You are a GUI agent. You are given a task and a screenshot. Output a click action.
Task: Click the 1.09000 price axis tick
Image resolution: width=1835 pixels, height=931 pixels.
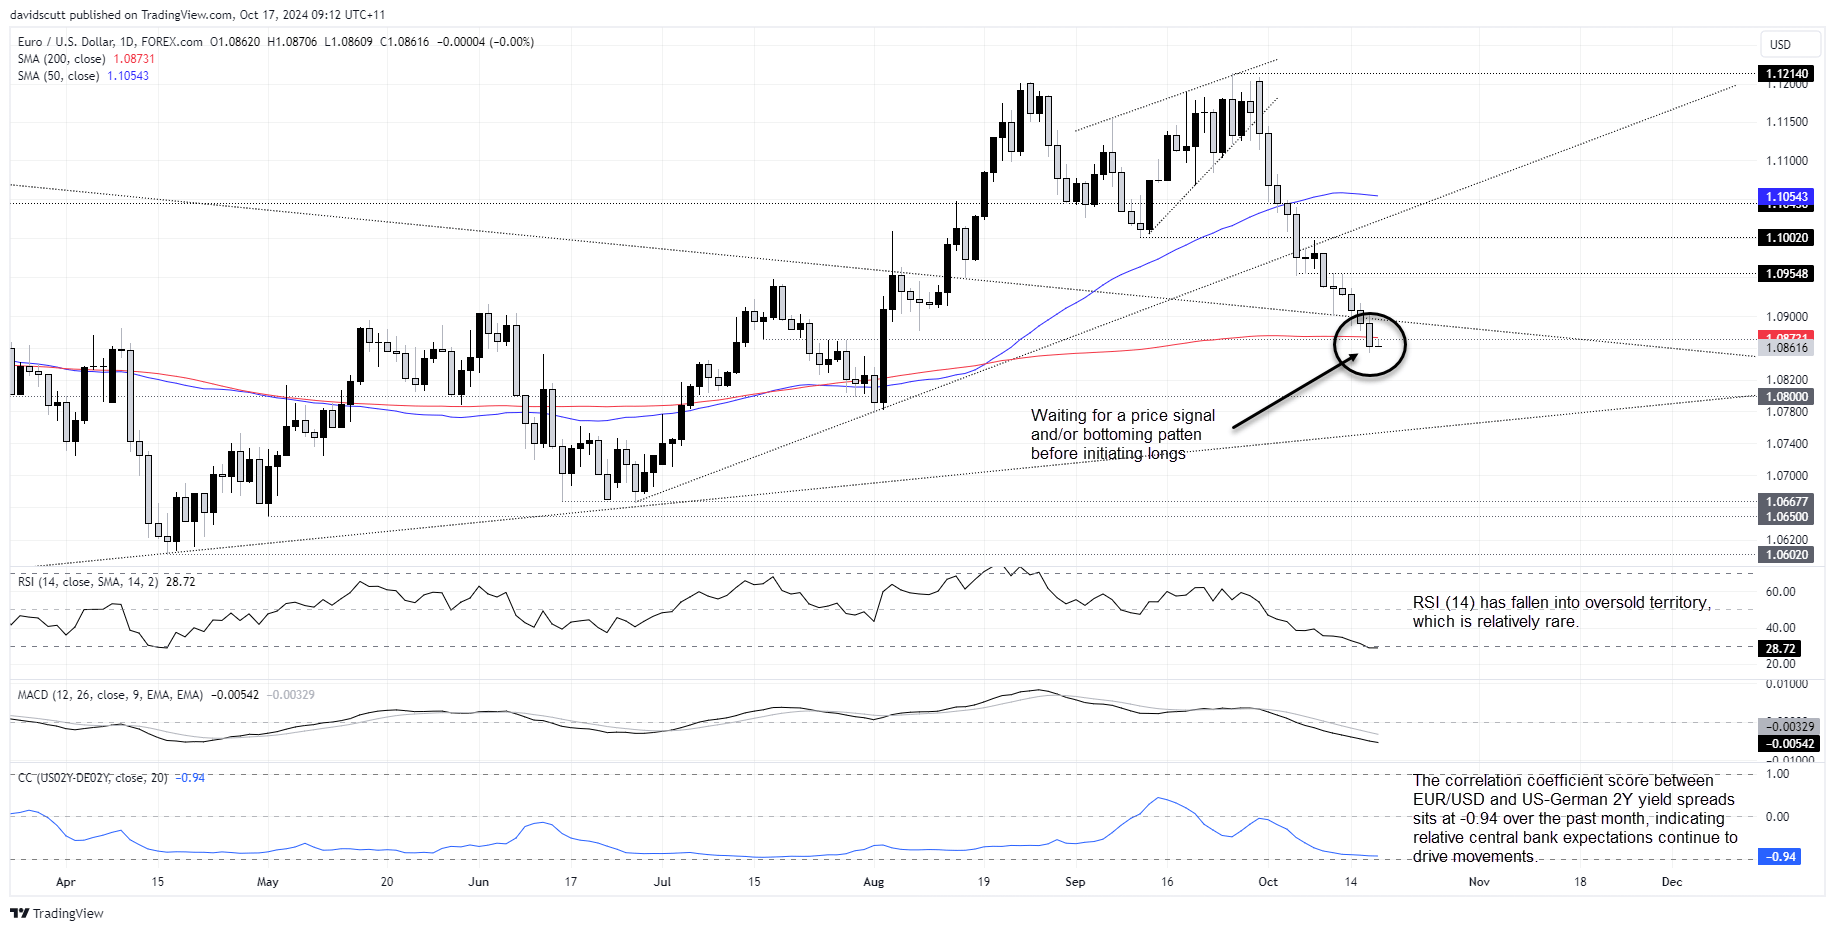tap(1787, 317)
